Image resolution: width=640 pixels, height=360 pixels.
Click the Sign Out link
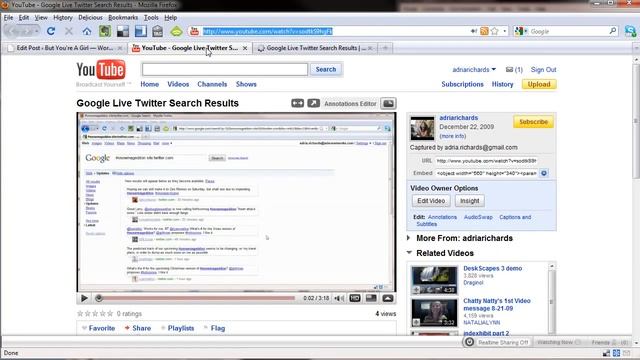point(543,70)
